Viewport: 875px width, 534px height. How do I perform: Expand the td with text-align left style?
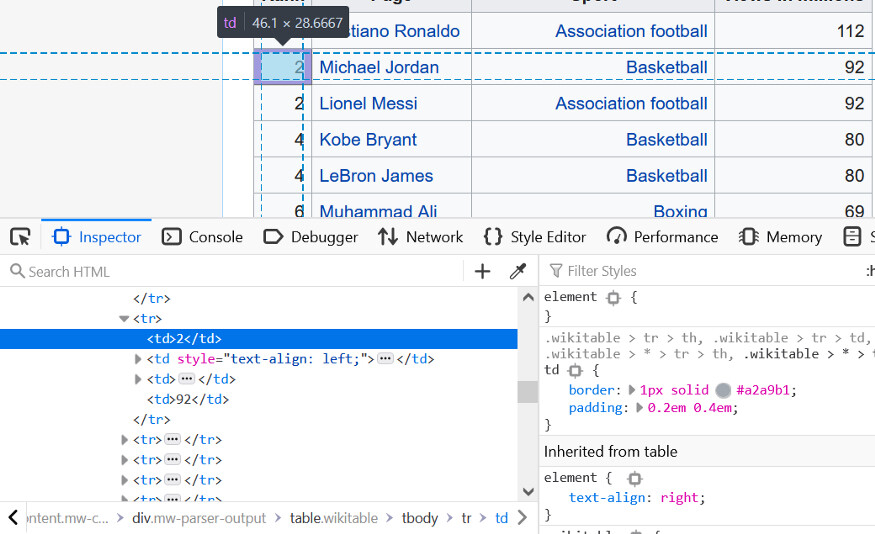[x=138, y=359]
